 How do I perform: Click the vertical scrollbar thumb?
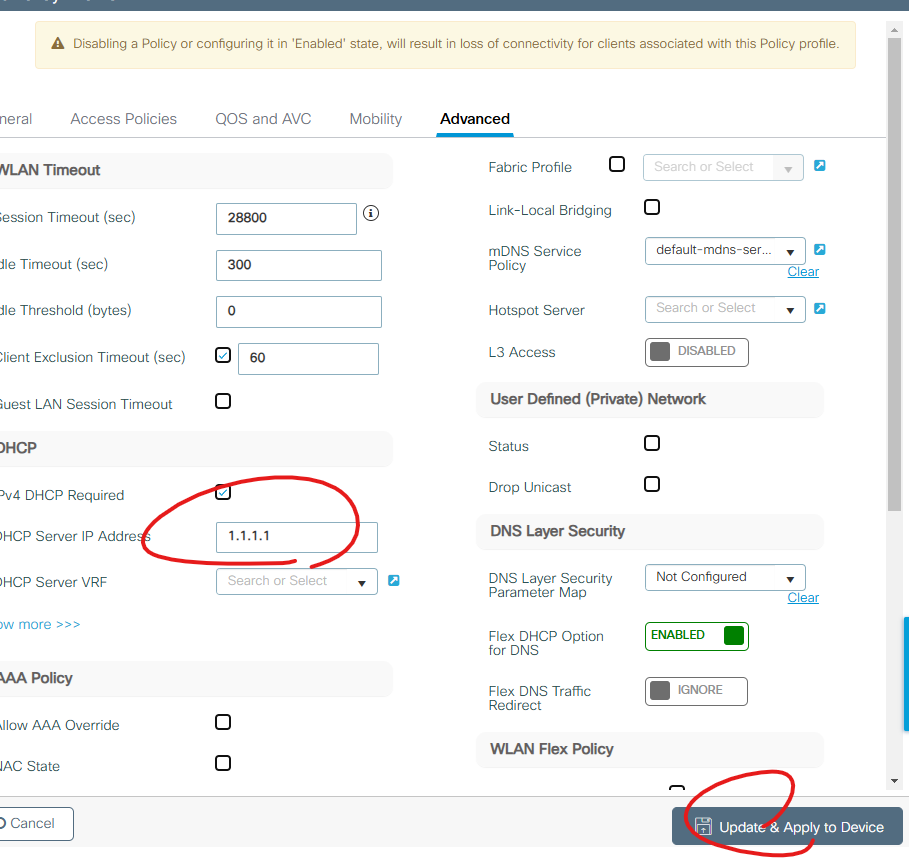pyautogui.click(x=895, y=274)
